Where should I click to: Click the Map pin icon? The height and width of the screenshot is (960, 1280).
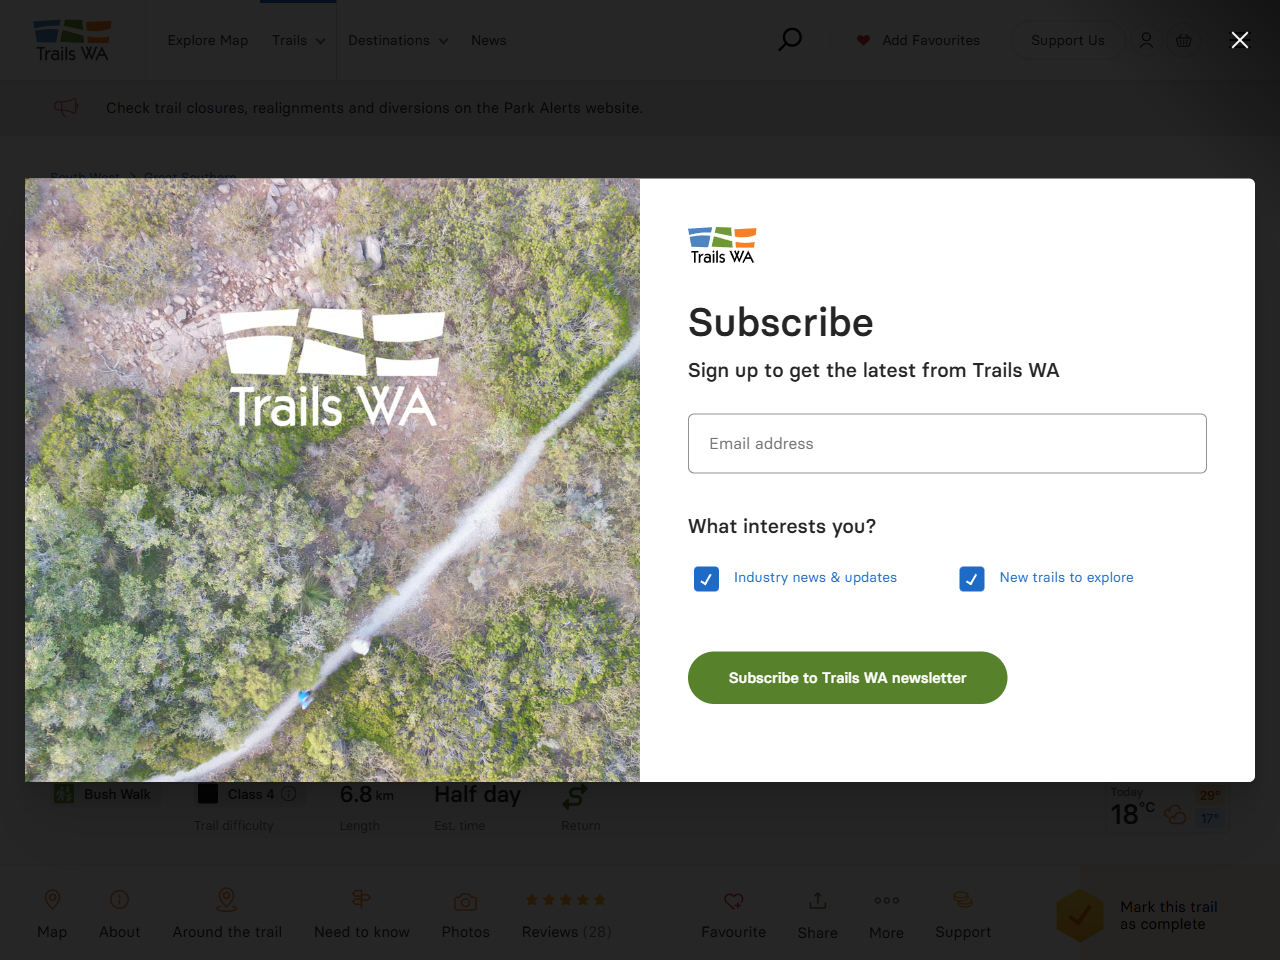pos(53,900)
